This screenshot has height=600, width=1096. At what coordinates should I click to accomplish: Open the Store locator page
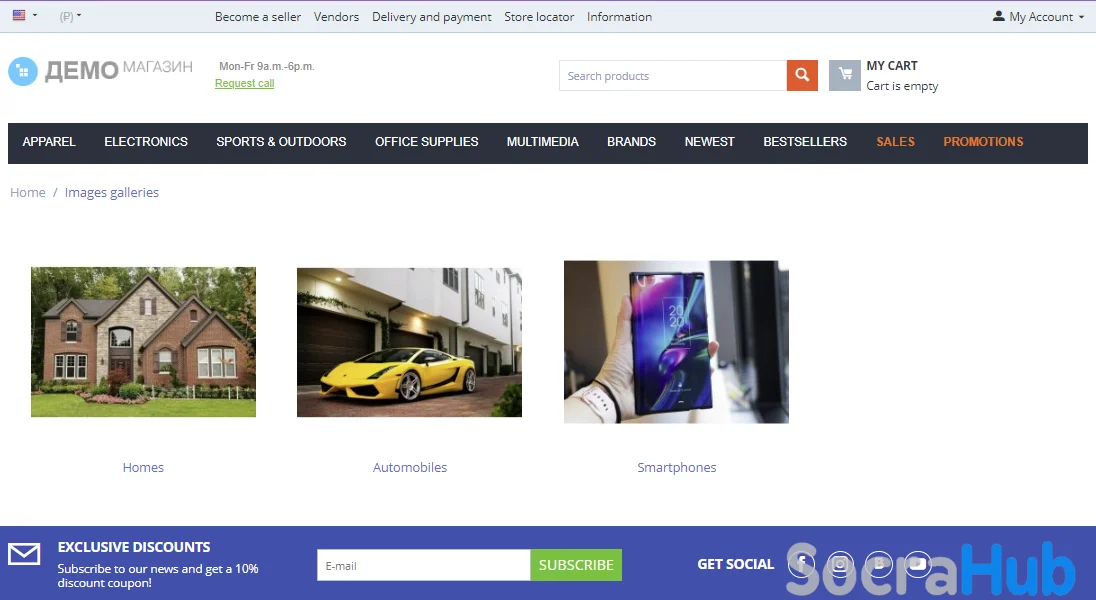point(539,17)
